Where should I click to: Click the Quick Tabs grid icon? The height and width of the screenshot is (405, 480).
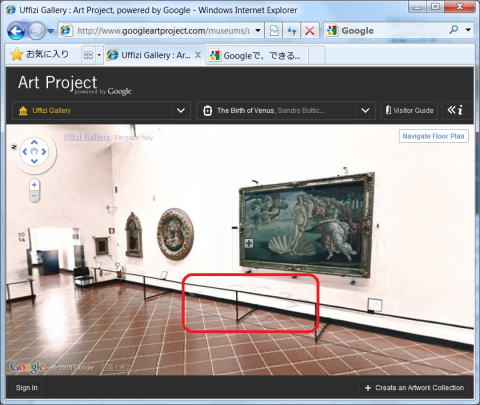[88, 55]
